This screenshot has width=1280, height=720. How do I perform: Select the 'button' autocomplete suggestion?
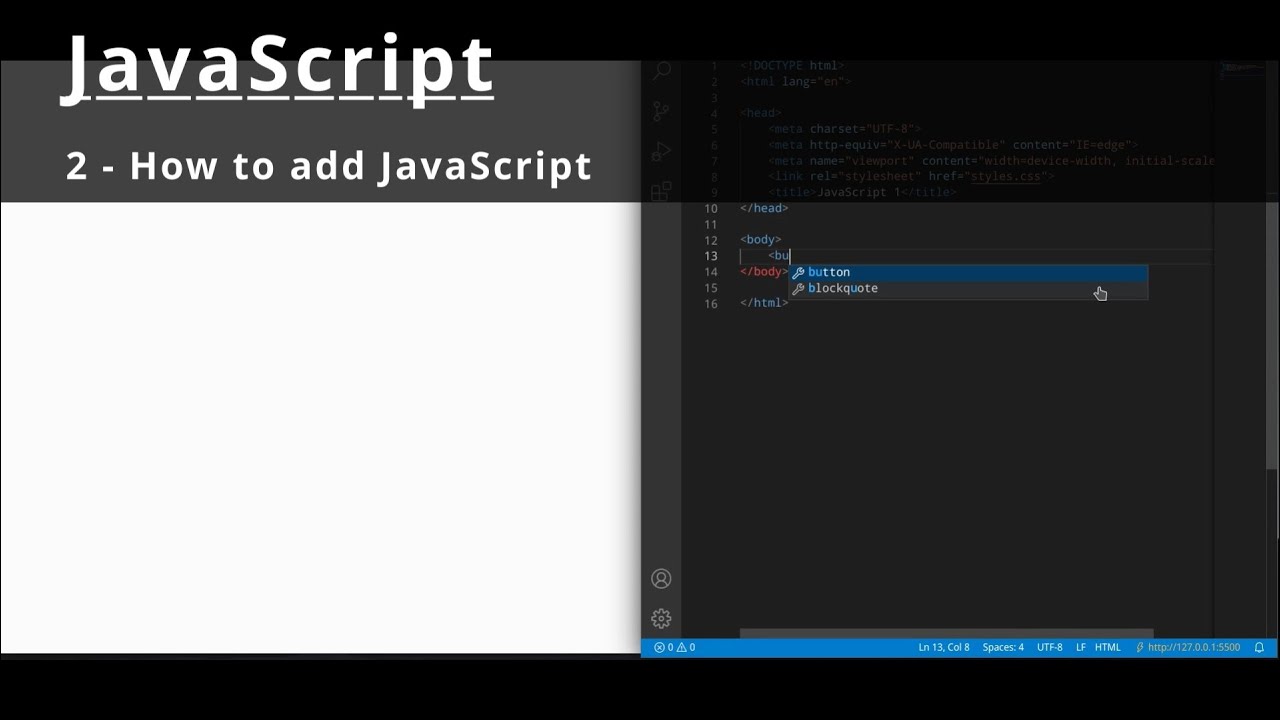tap(969, 272)
